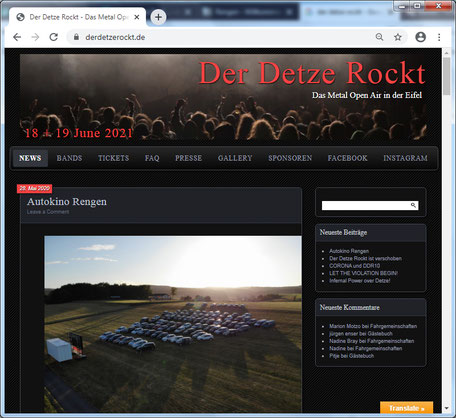Click the Neueste Kommentare widget heading
This screenshot has width=456, height=418.
pyautogui.click(x=349, y=307)
